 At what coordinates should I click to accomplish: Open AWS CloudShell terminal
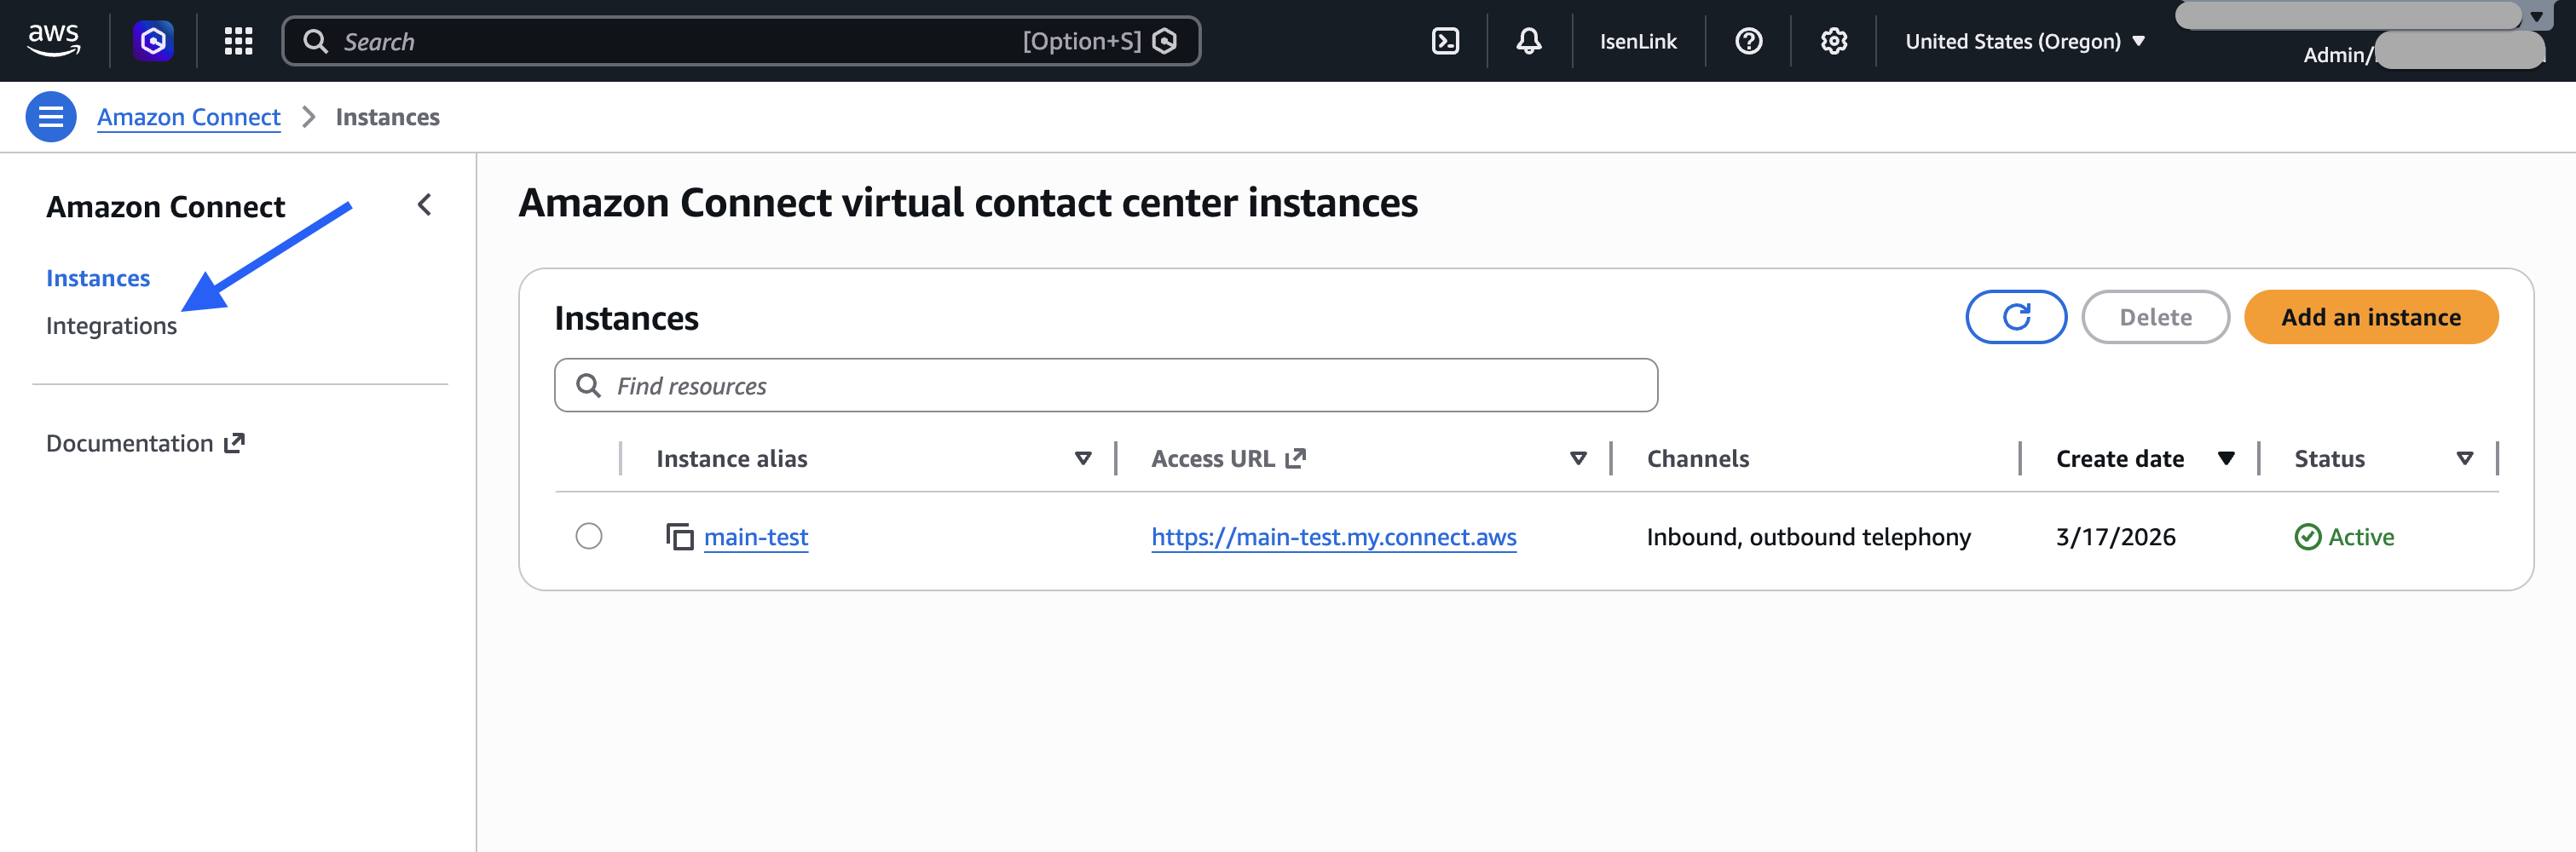(x=1445, y=41)
